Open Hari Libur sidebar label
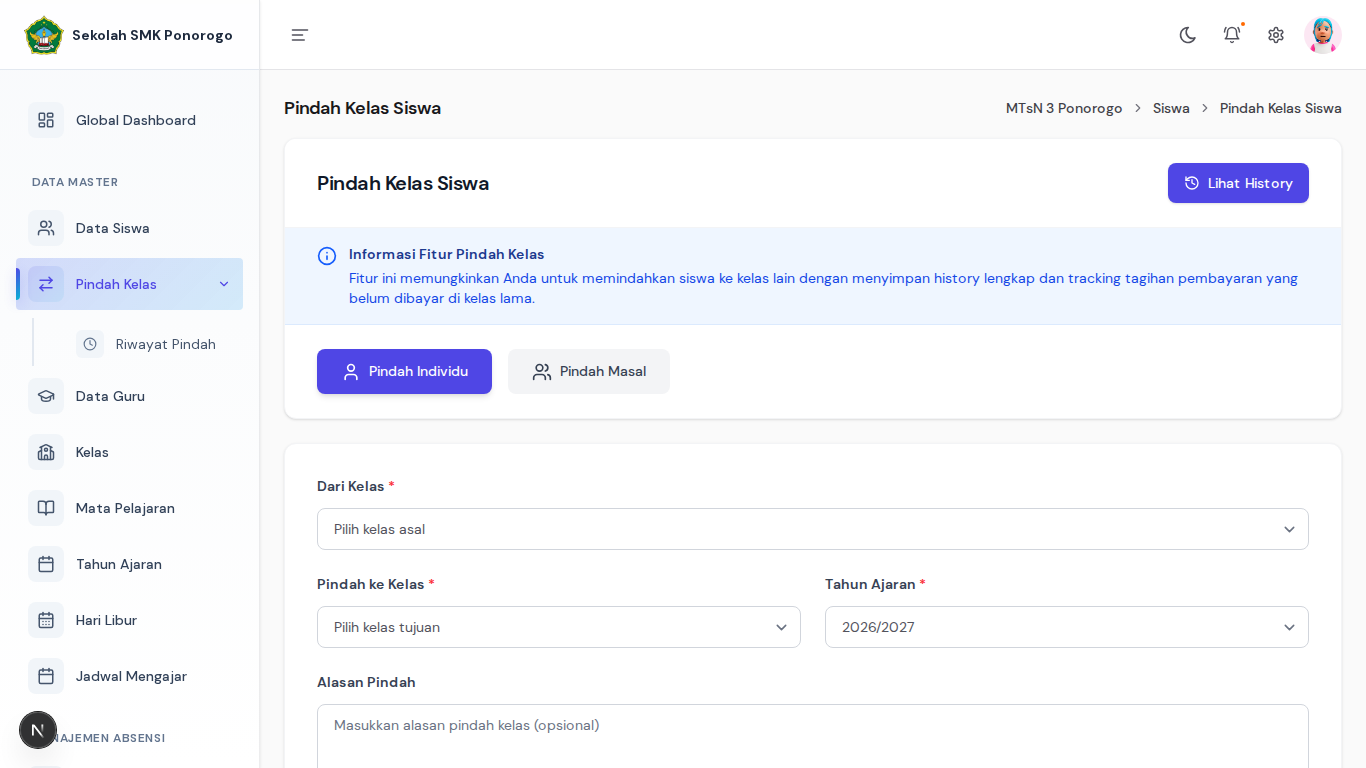This screenshot has width=1366, height=768. [x=106, y=620]
